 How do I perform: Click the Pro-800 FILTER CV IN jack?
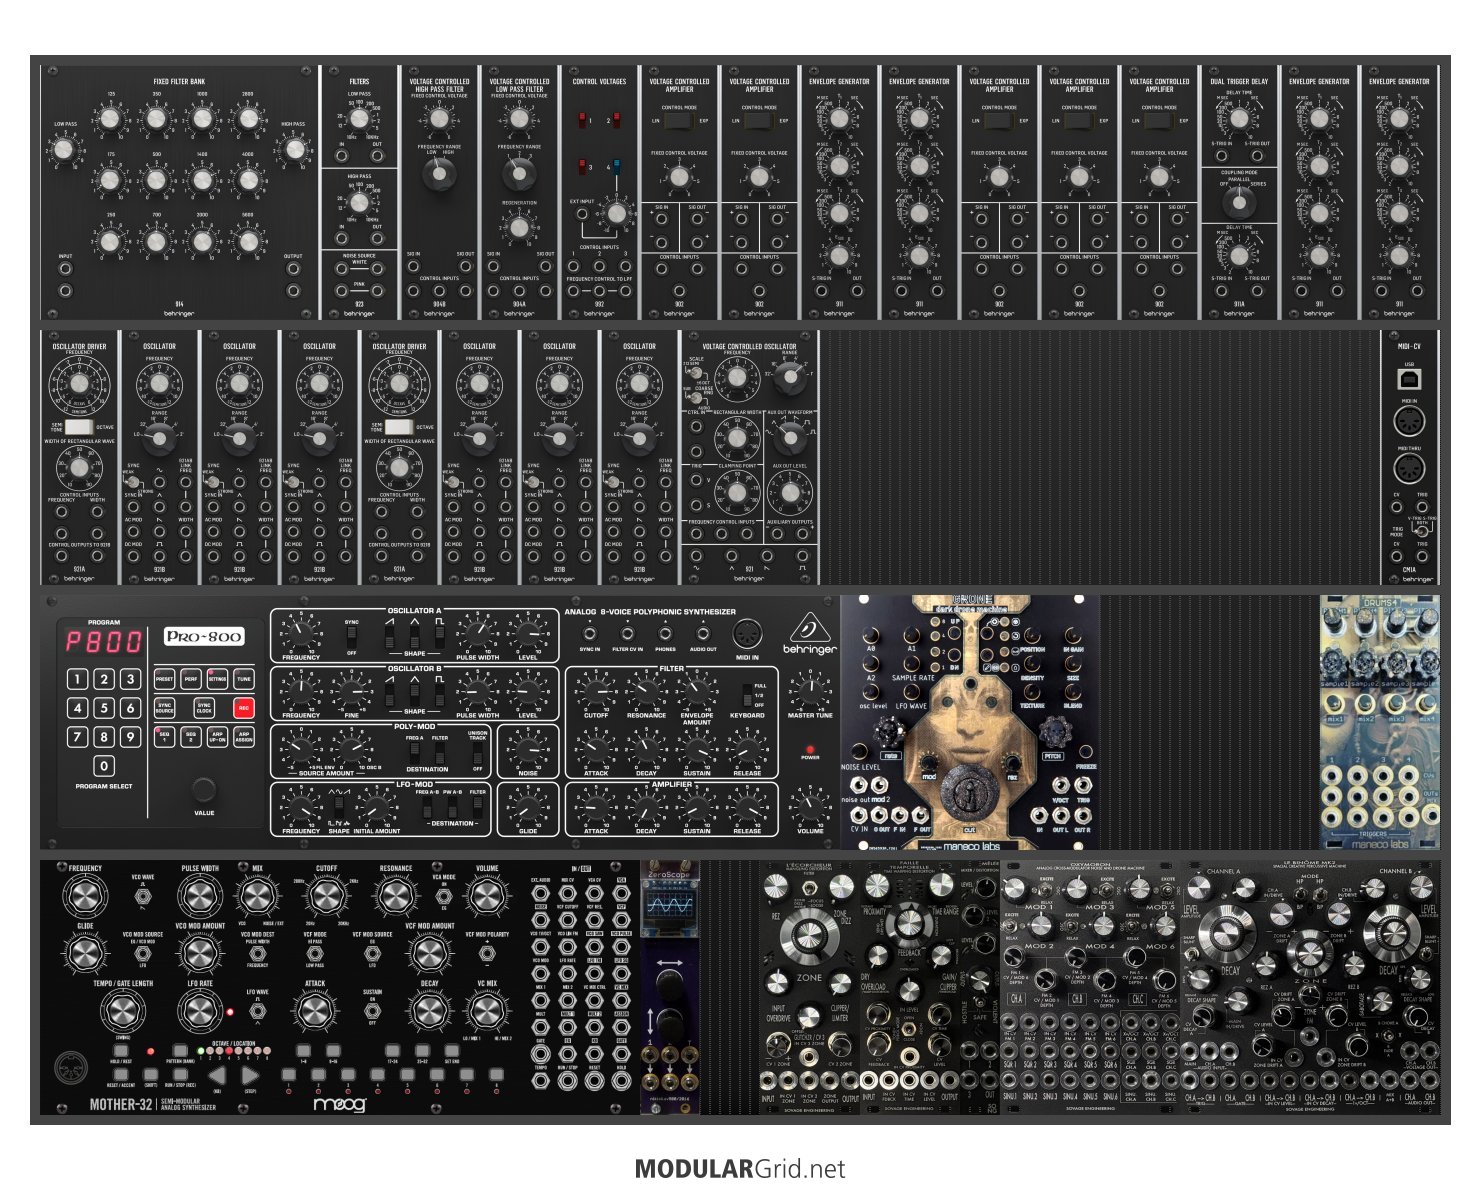628,633
